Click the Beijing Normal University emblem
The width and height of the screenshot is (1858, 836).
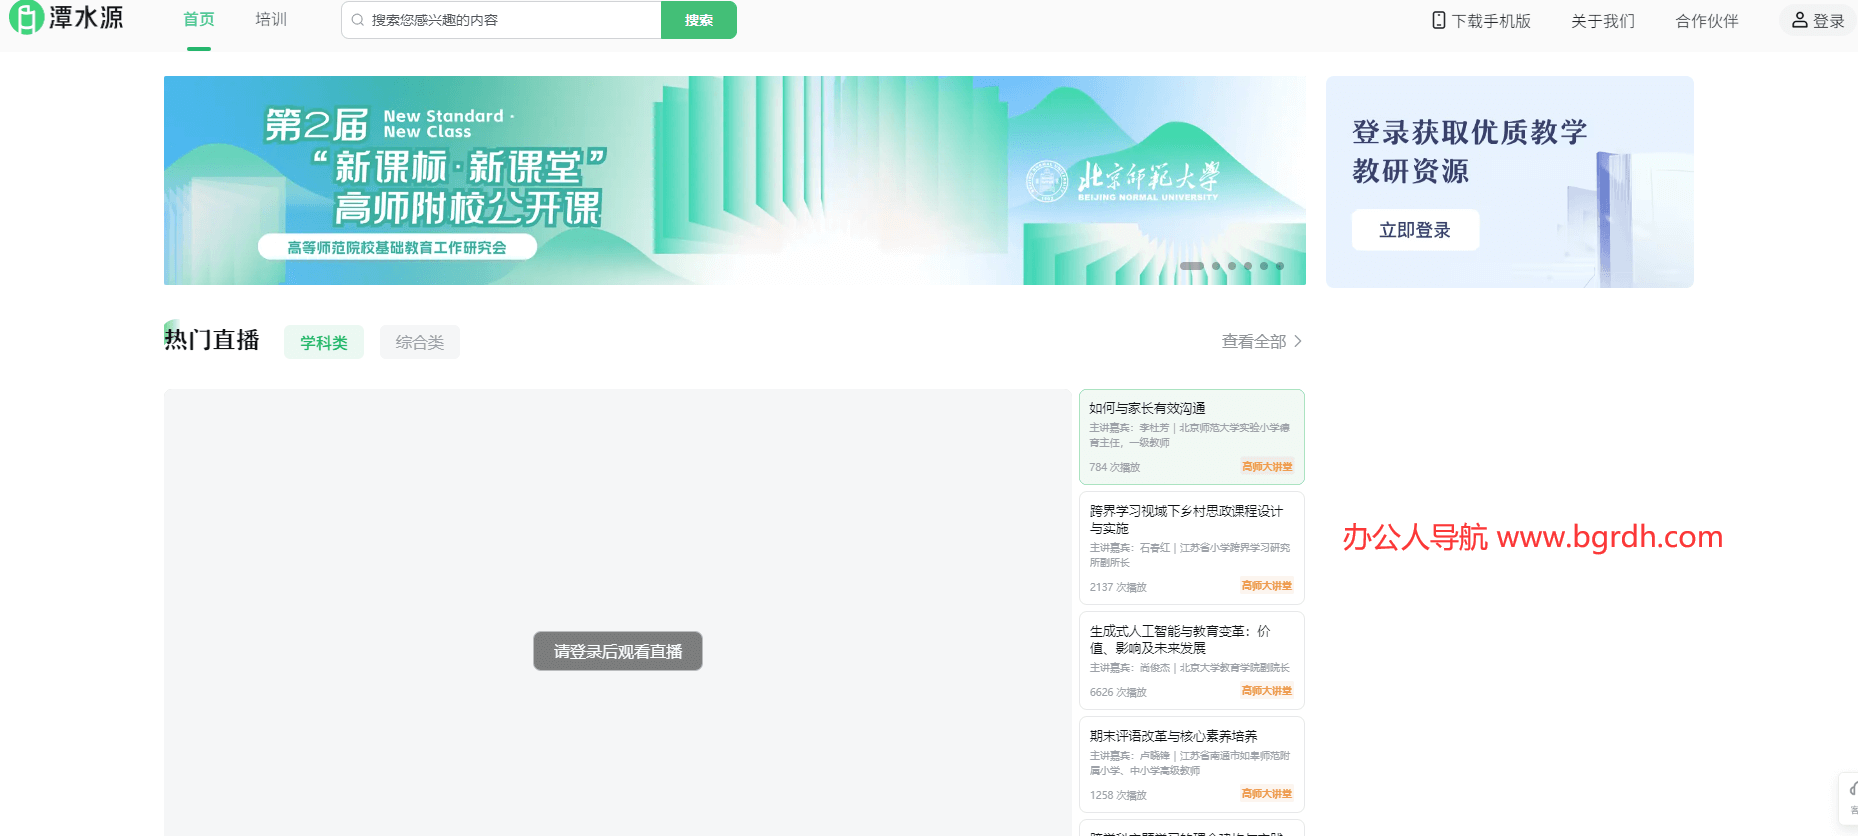(x=1047, y=181)
